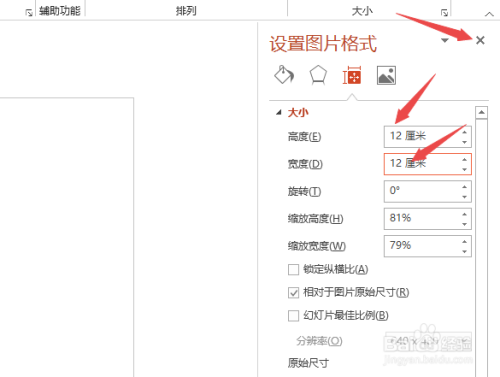Viewport: 500px width, 377px height.
Task: Uncheck 相对于图片原始尺寸(R)
Action: pyautogui.click(x=293, y=293)
